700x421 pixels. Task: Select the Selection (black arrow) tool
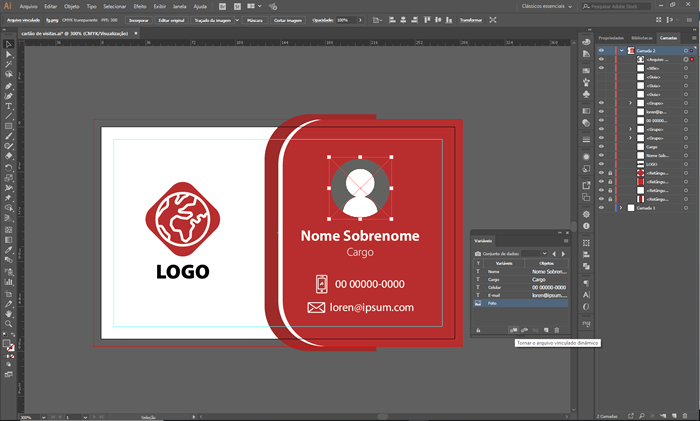pyautogui.click(x=8, y=44)
